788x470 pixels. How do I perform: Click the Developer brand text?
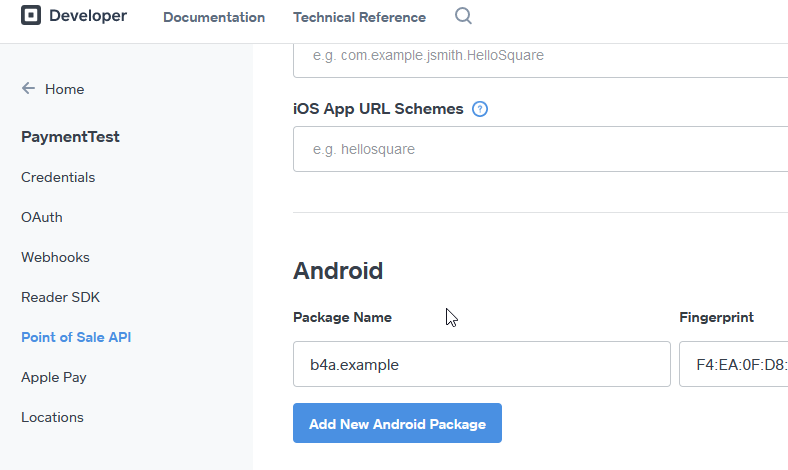[88, 16]
